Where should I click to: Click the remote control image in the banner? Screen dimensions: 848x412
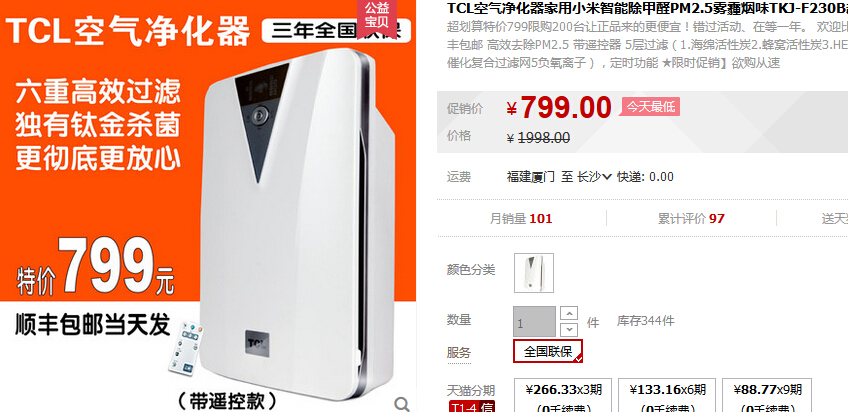(x=186, y=348)
